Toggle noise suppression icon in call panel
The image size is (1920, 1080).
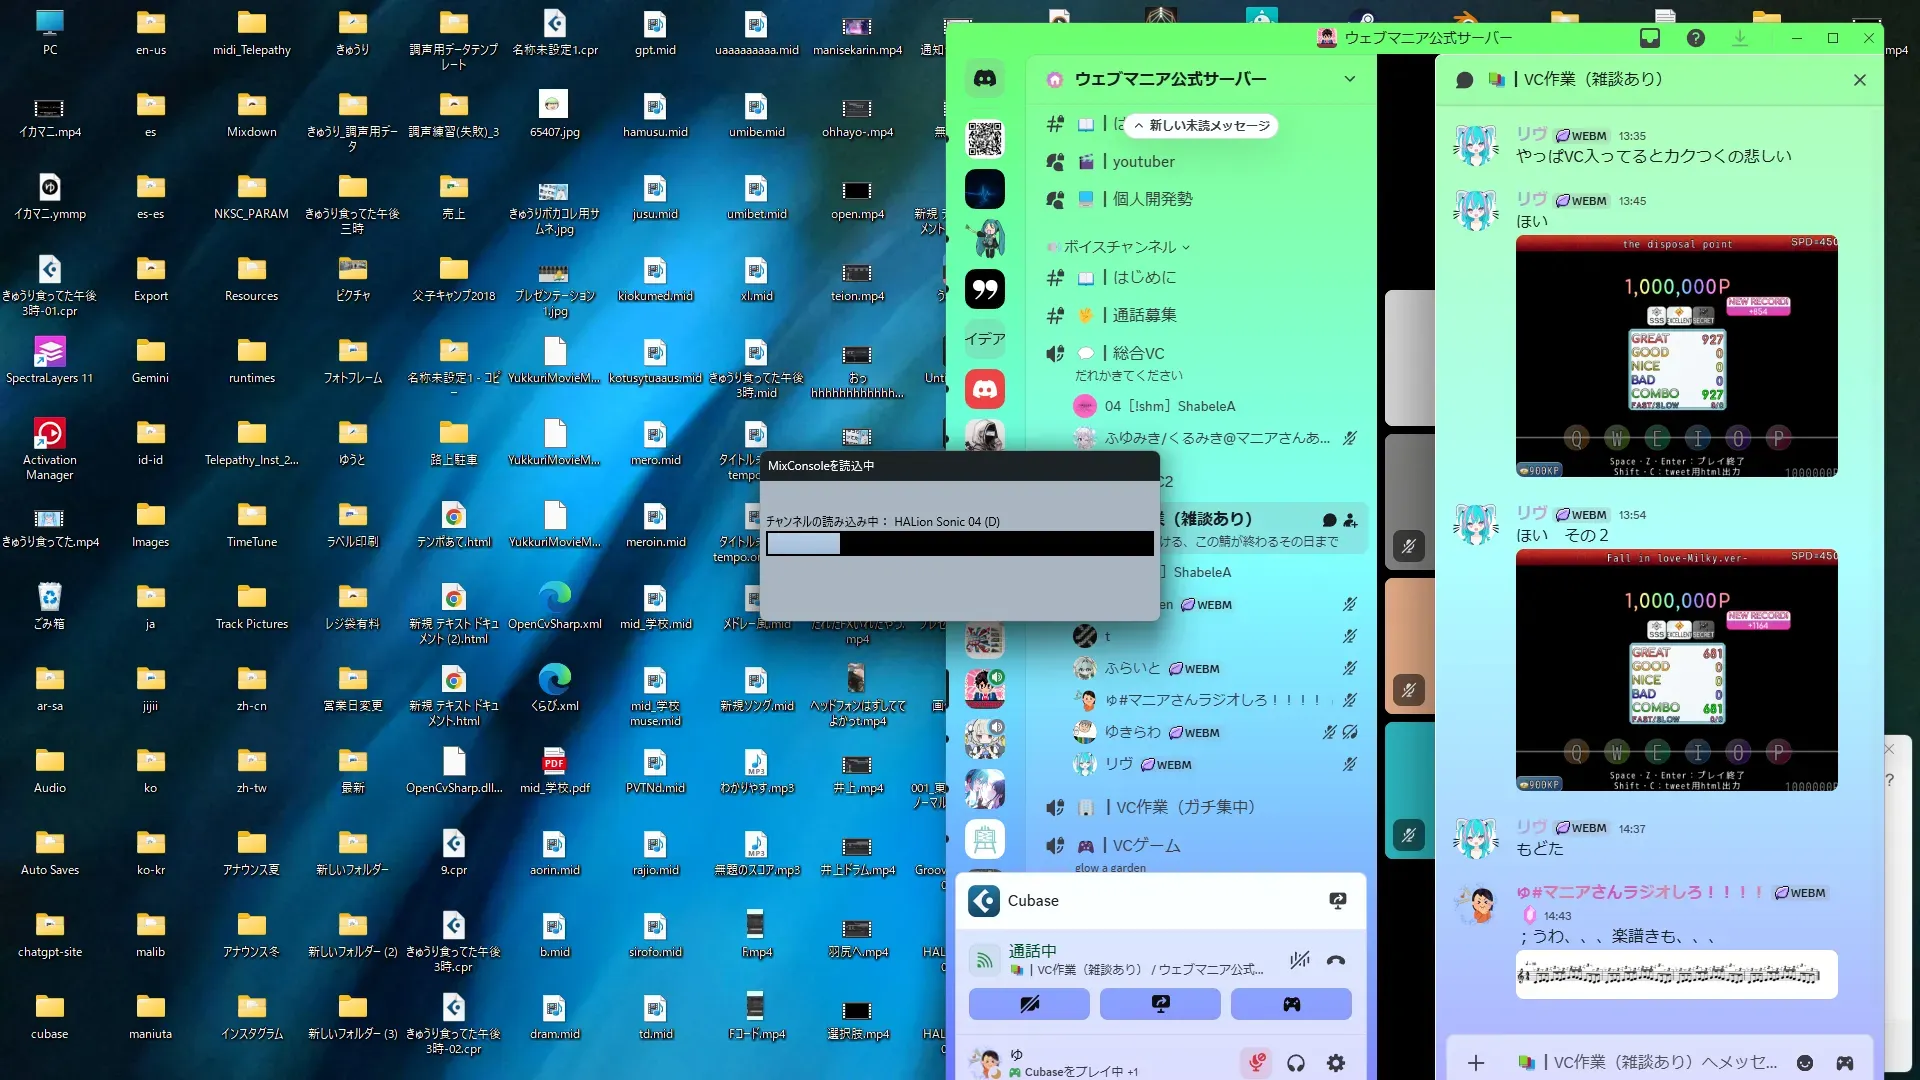(x=1299, y=961)
